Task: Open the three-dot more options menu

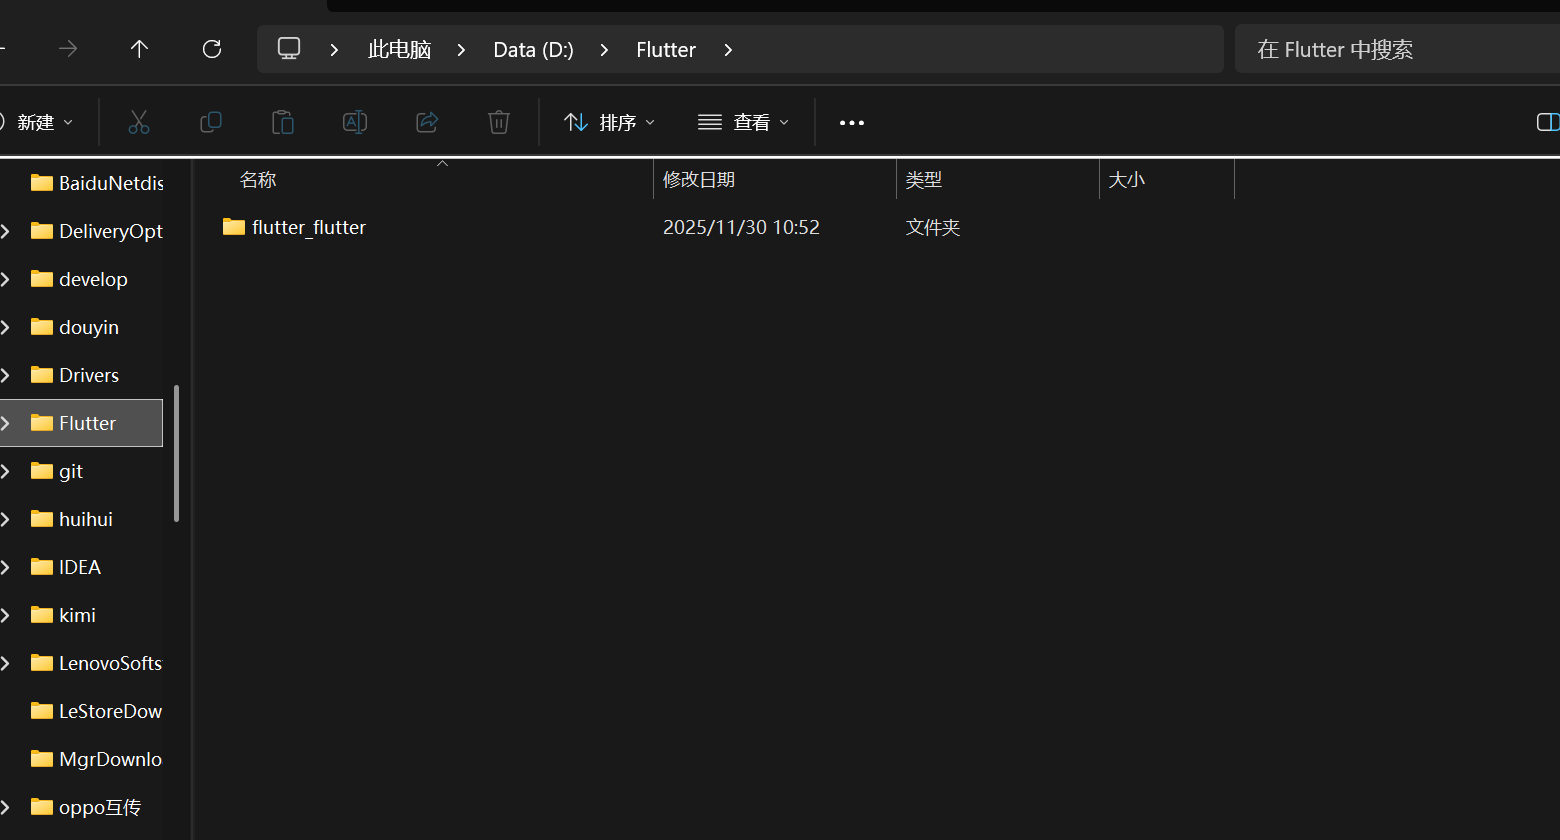Action: pos(852,123)
